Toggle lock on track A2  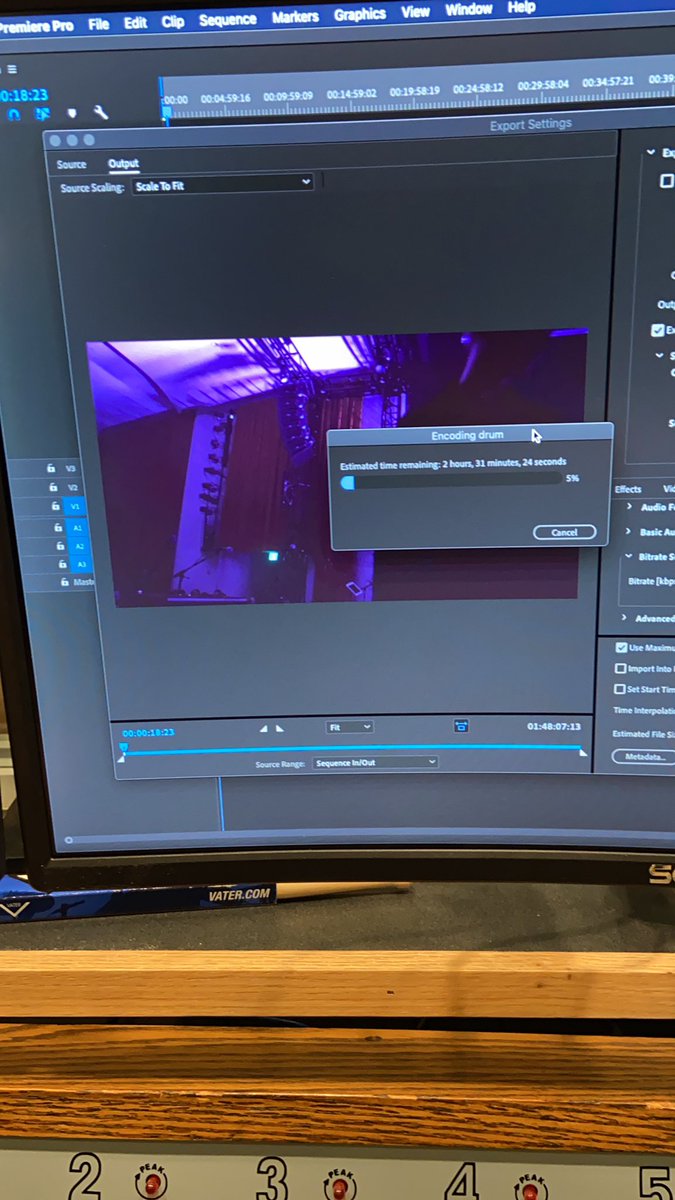[x=59, y=546]
